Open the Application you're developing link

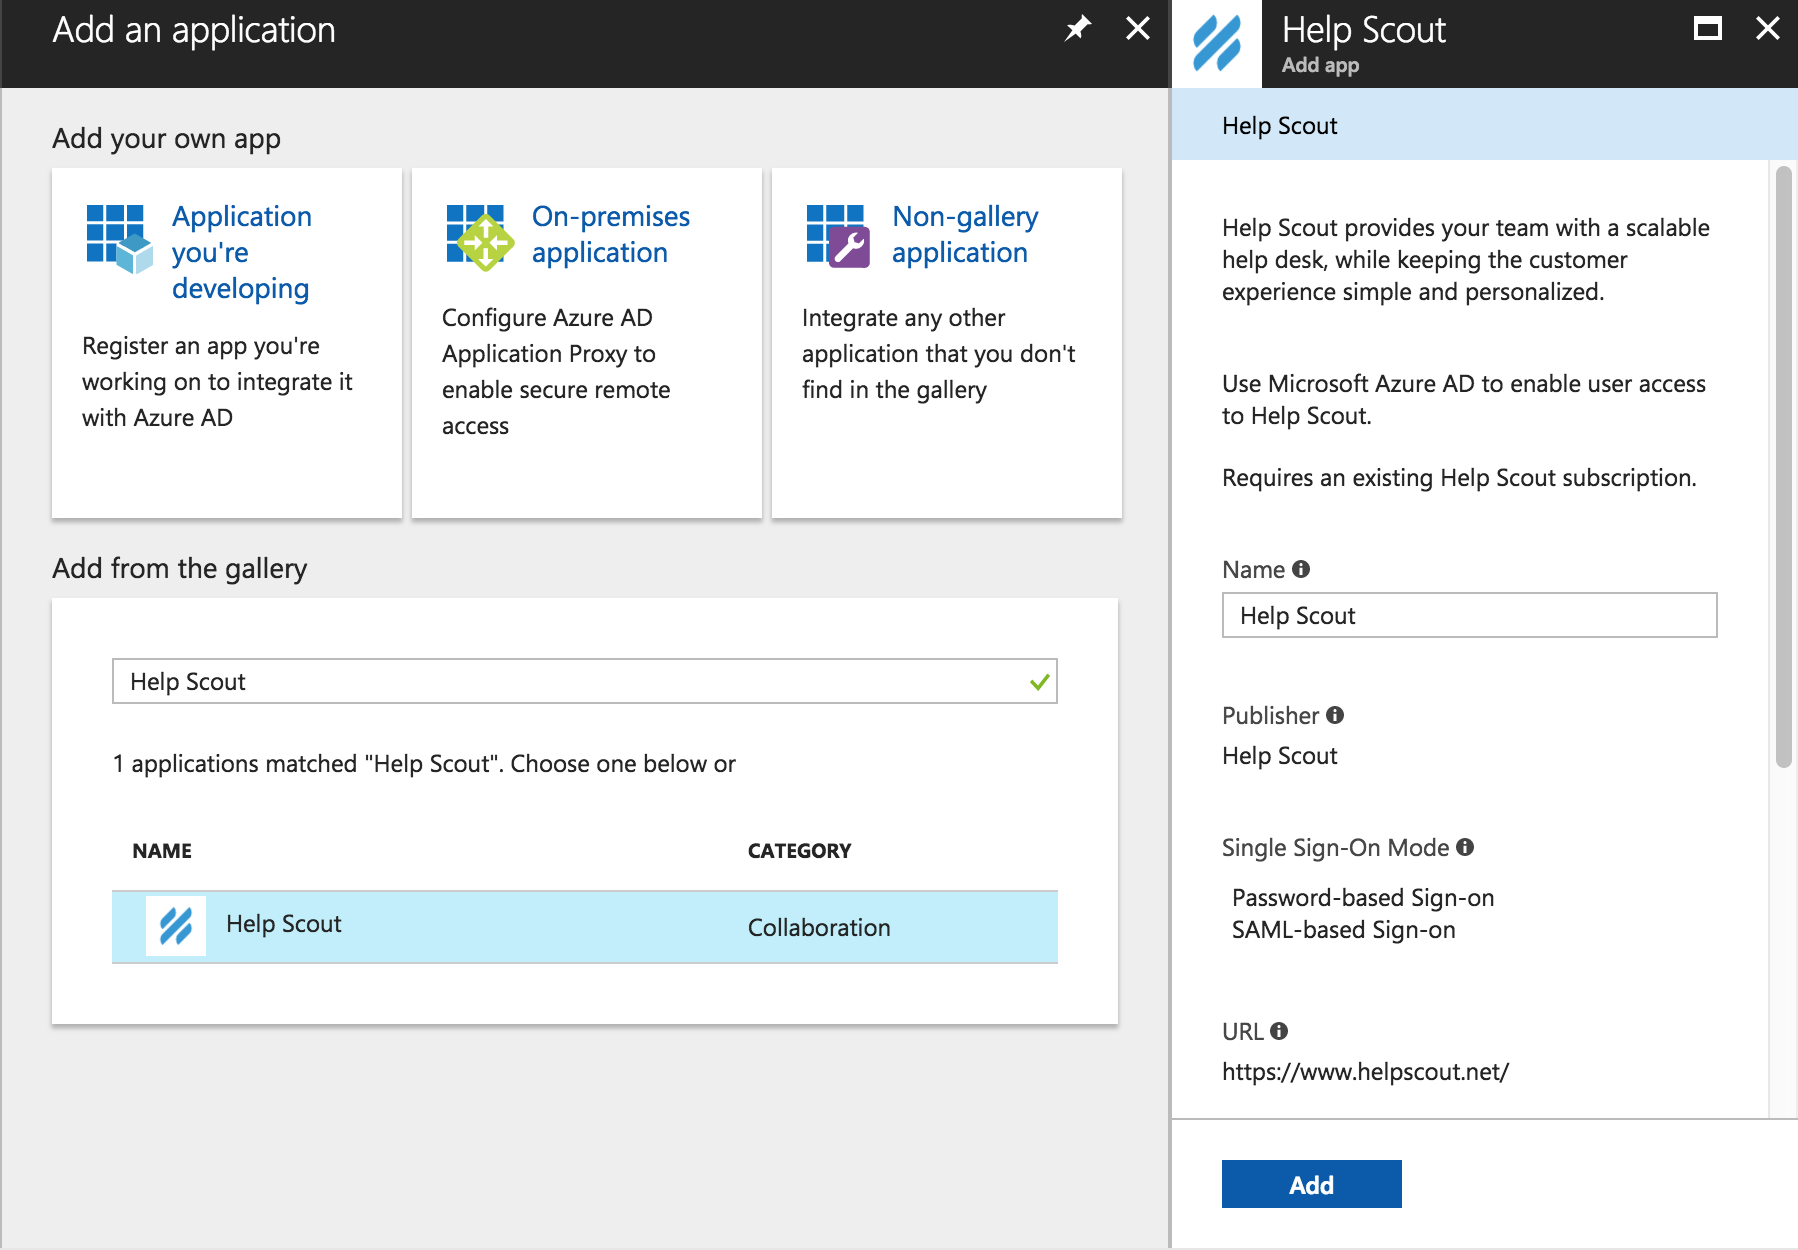point(241,252)
